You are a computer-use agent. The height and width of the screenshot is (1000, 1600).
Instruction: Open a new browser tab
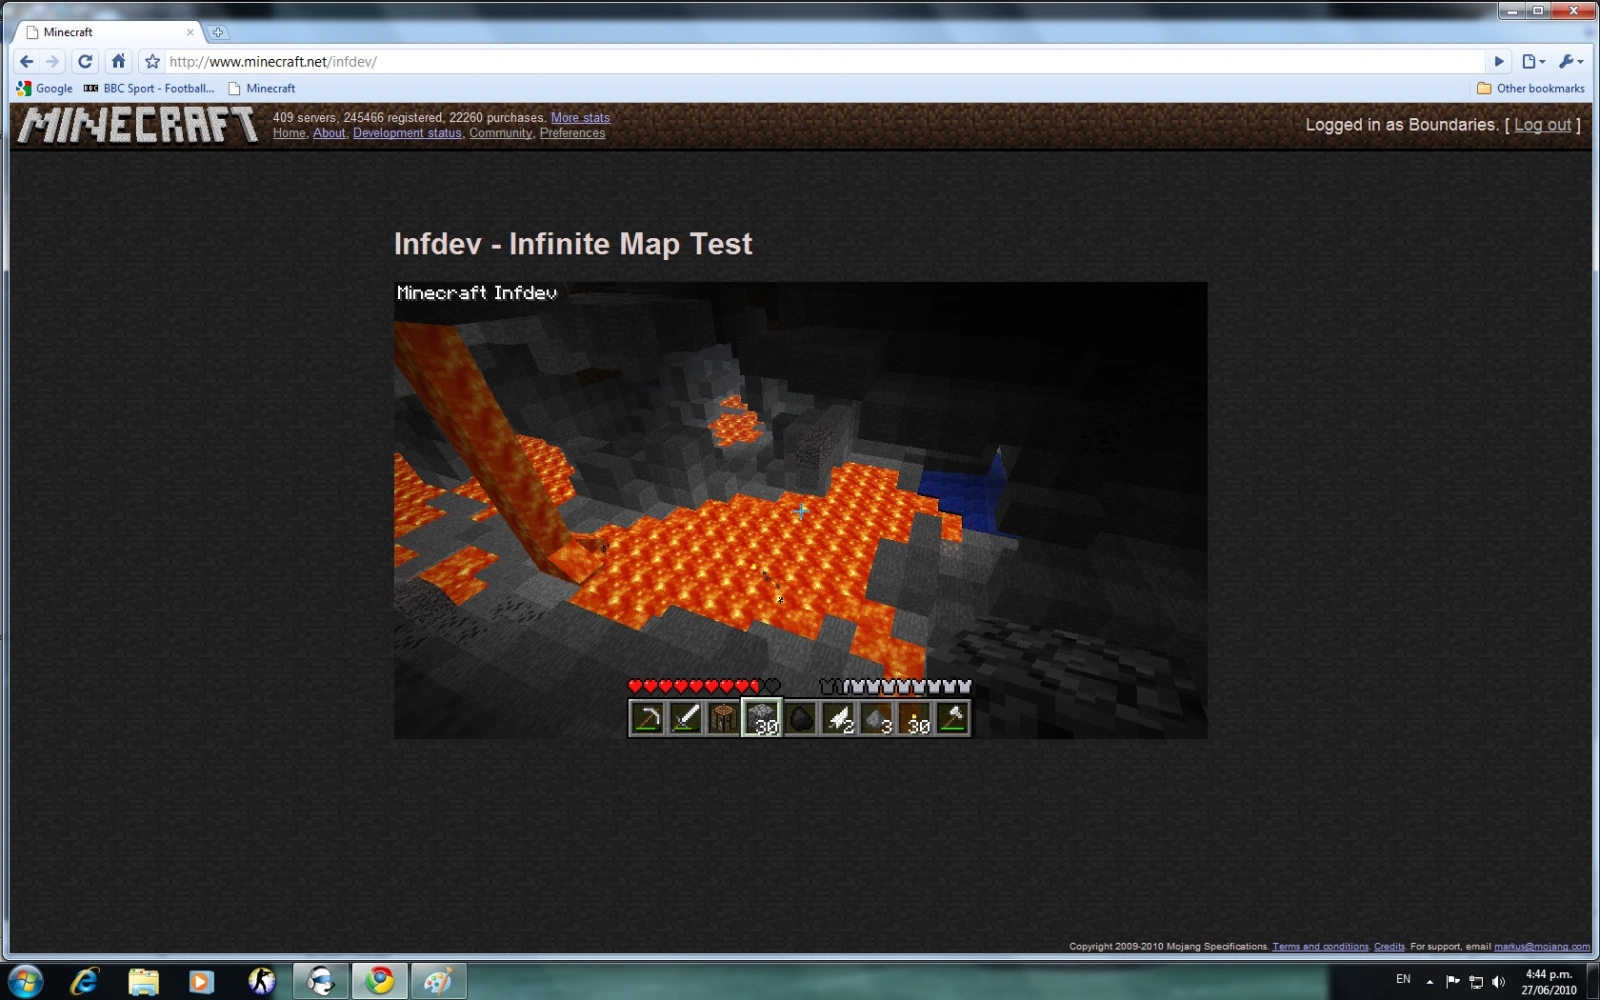click(218, 32)
